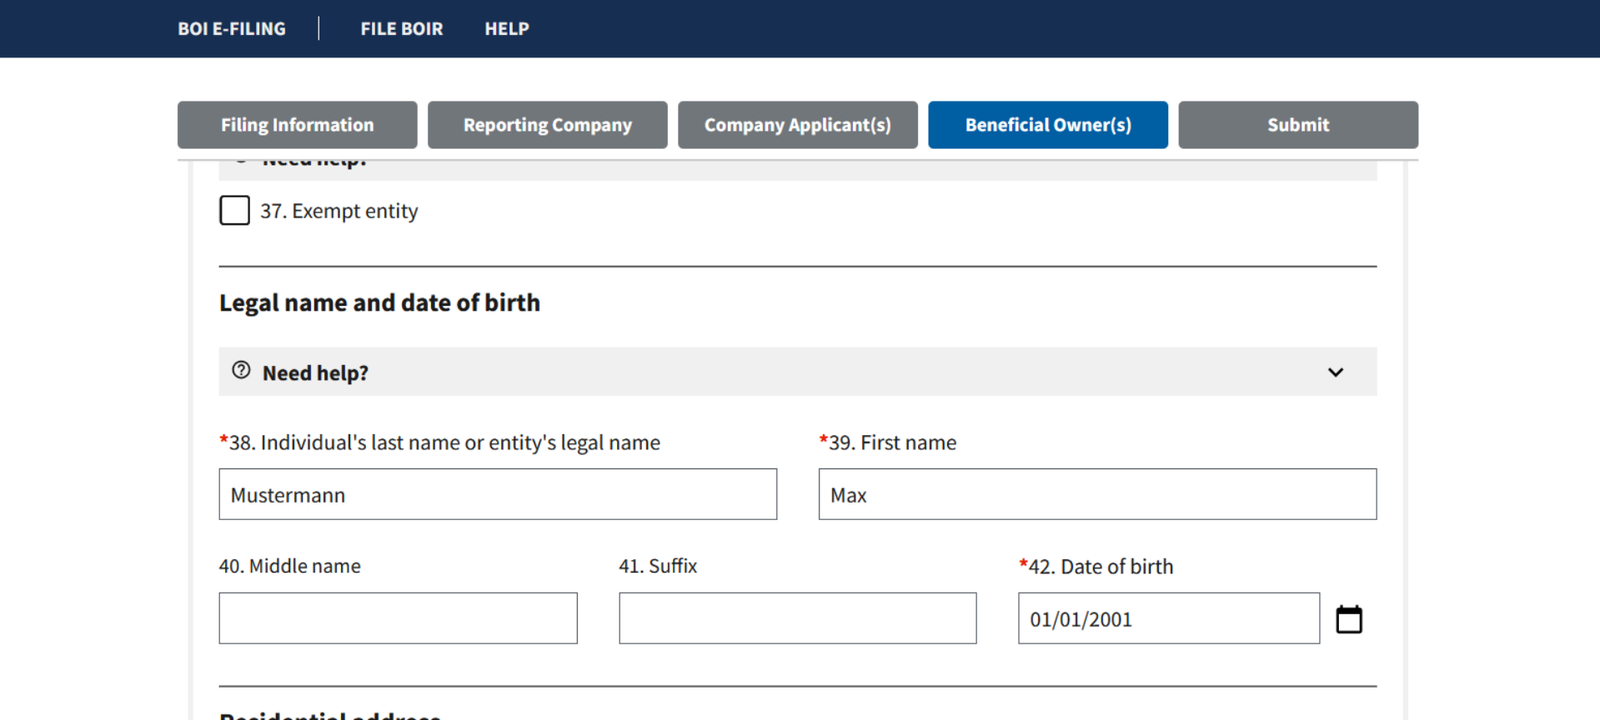Select the Beneficial Owner(s) tab
This screenshot has height=720, width=1600.
(x=1047, y=125)
